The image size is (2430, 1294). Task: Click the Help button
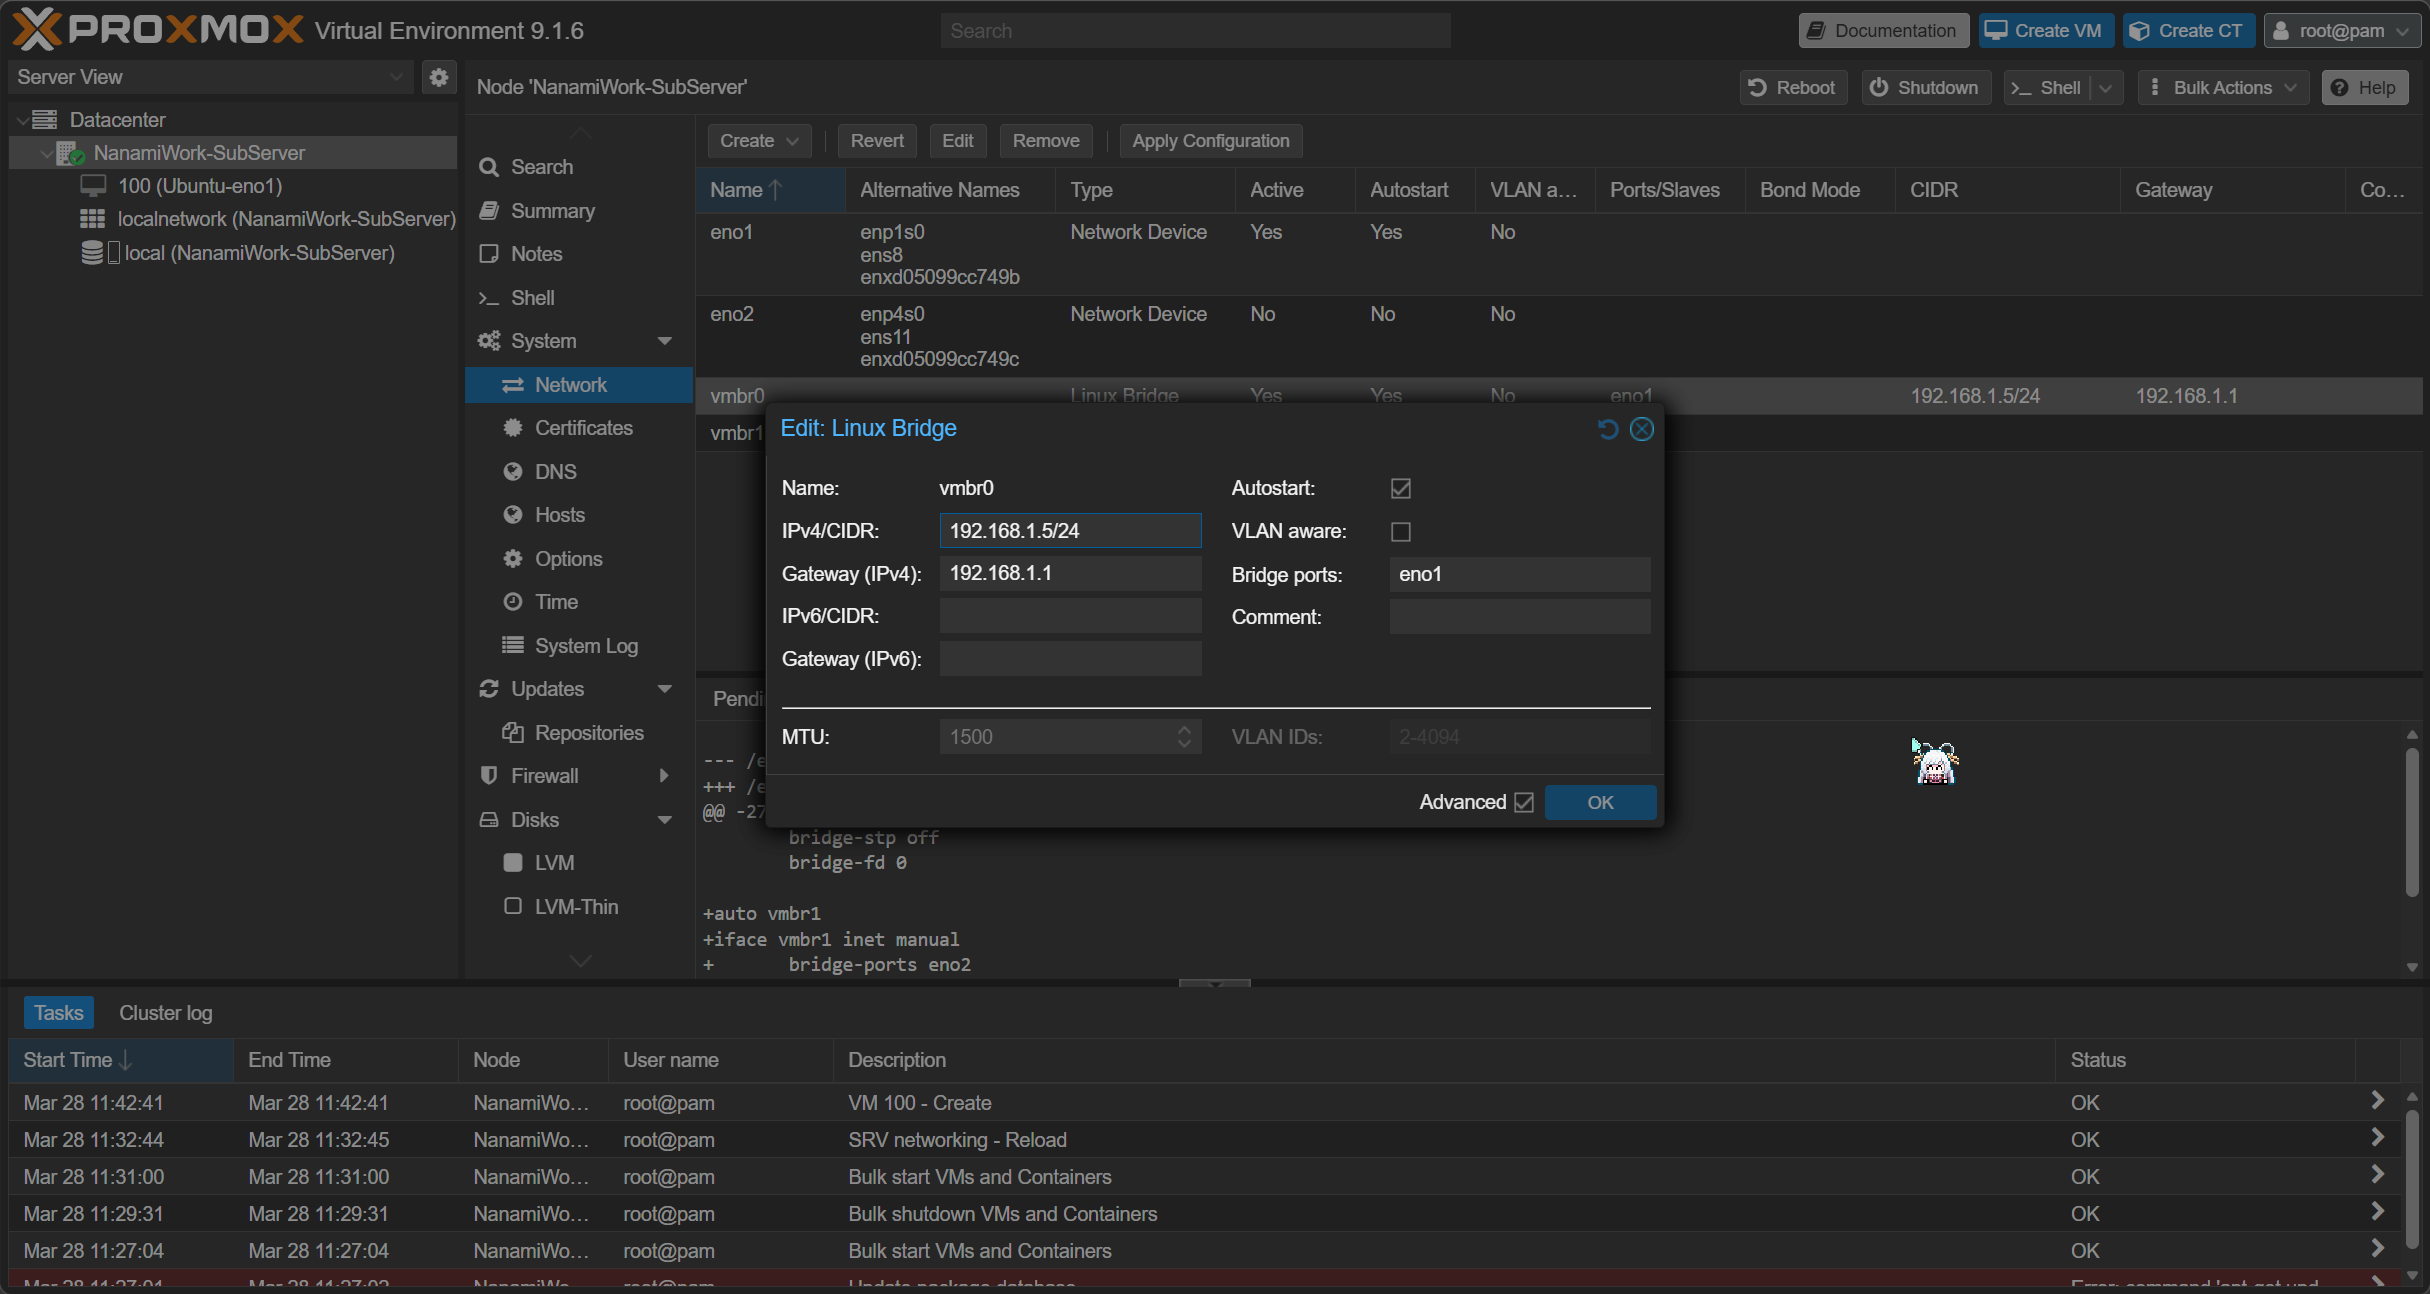[x=2364, y=88]
